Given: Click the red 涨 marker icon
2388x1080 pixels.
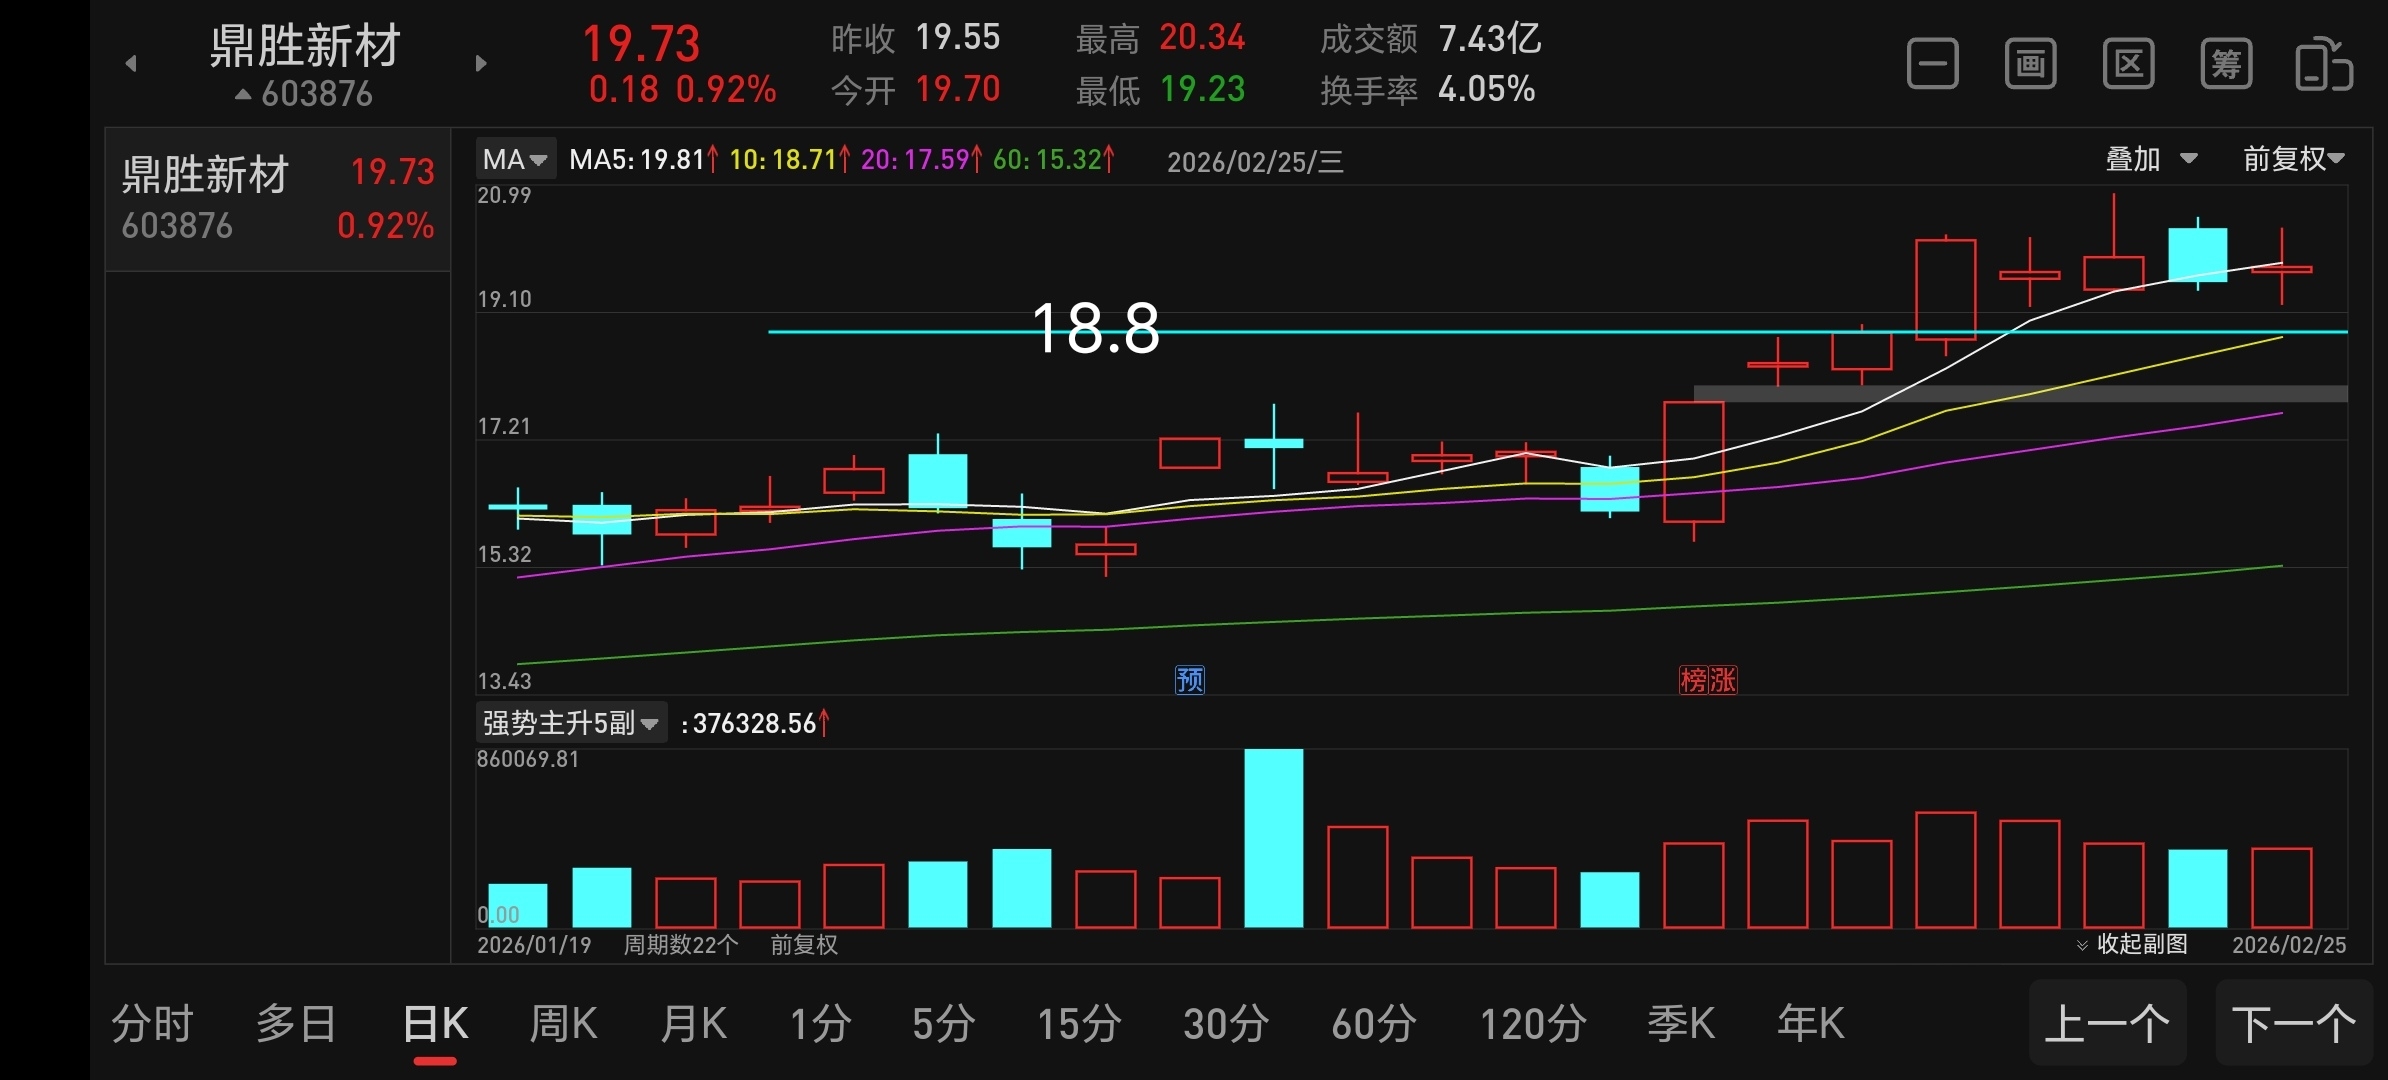Looking at the screenshot, I should pos(1723,680).
